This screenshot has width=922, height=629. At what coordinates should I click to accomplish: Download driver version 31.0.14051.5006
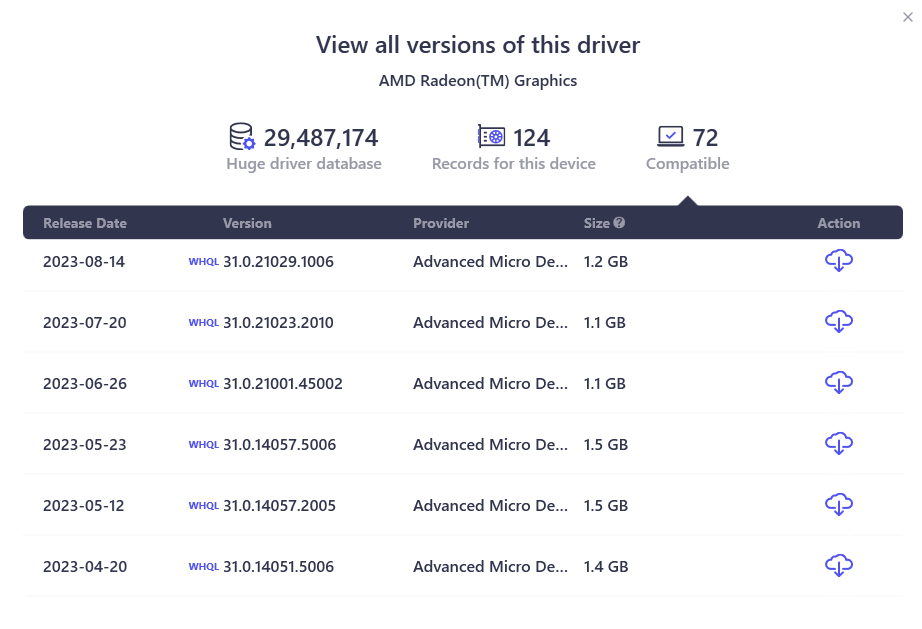[x=838, y=566]
